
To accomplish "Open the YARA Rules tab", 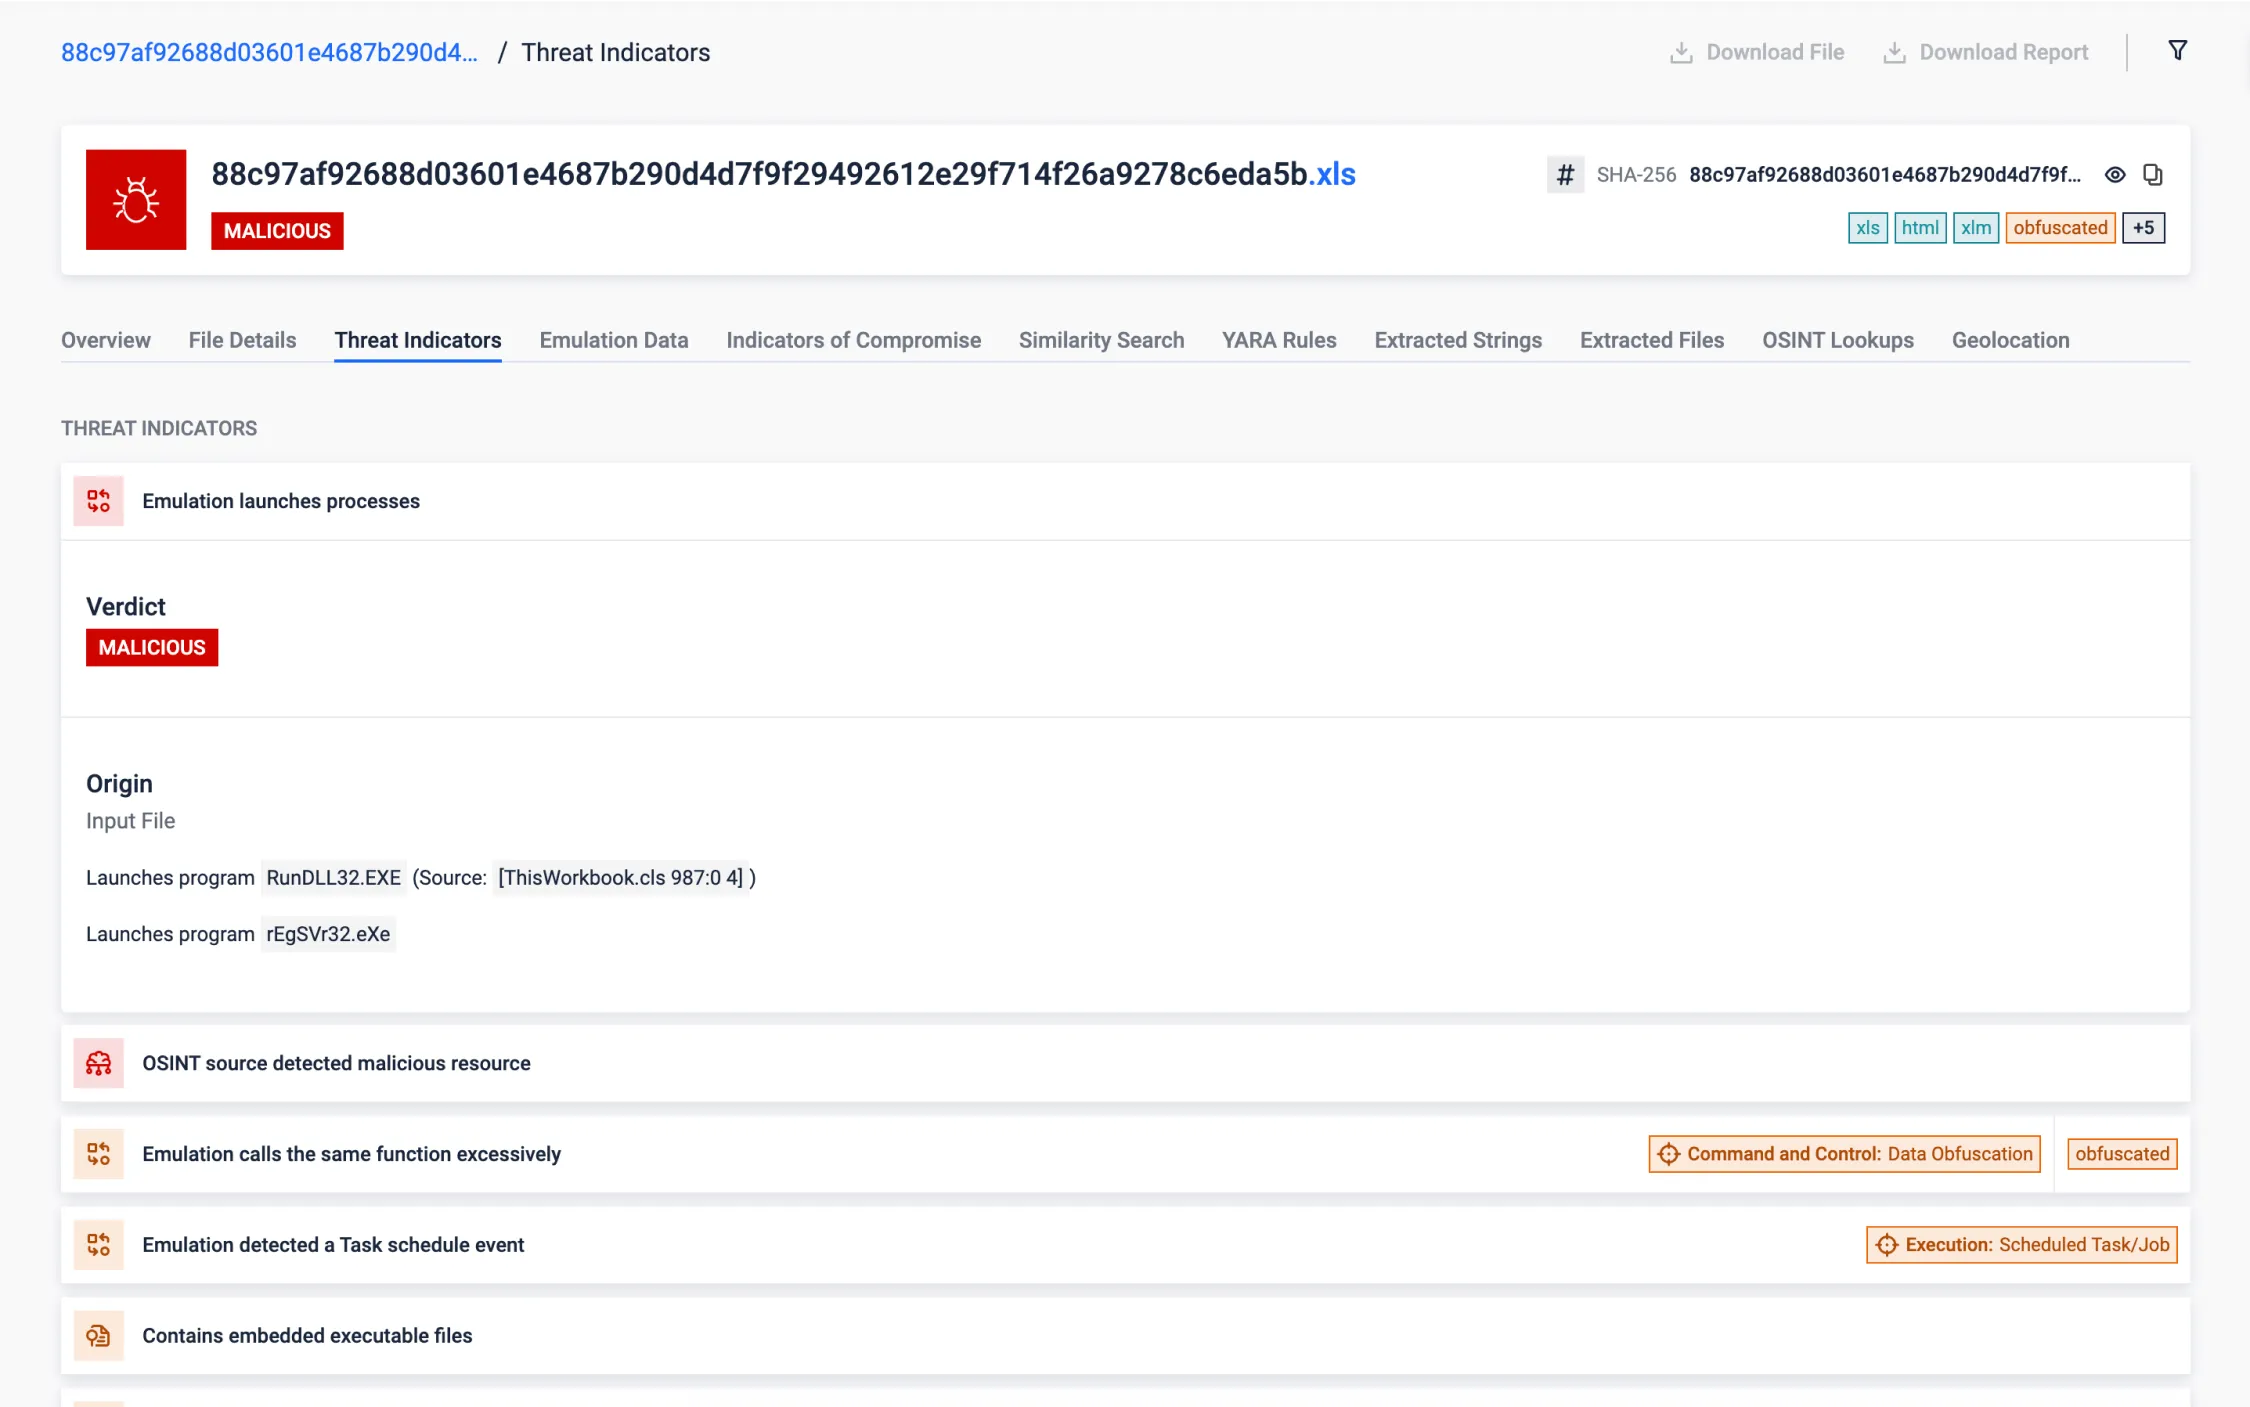I will 1279,340.
